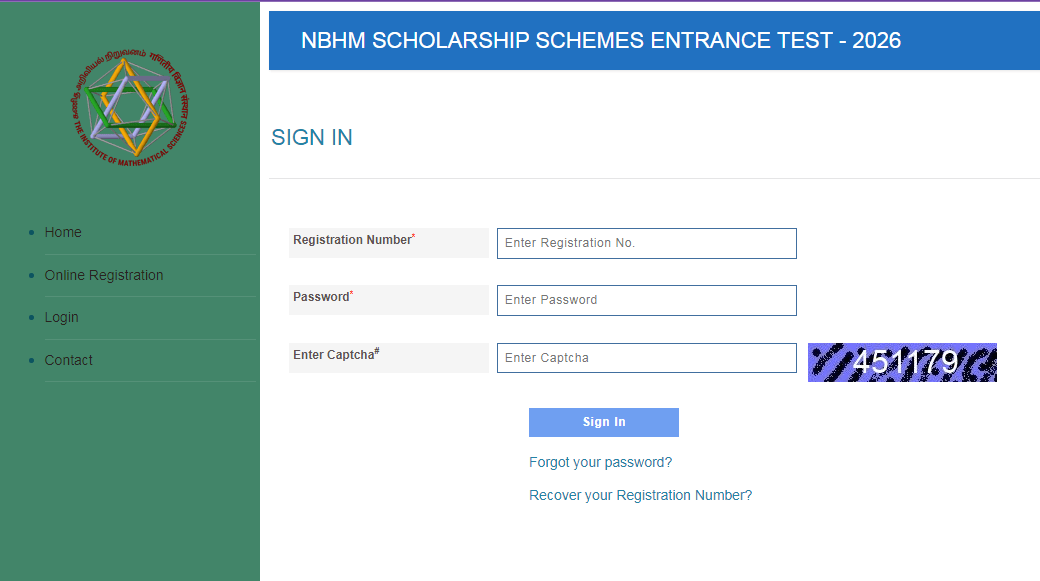
Task: Navigate to Online Registration
Action: click(x=104, y=275)
